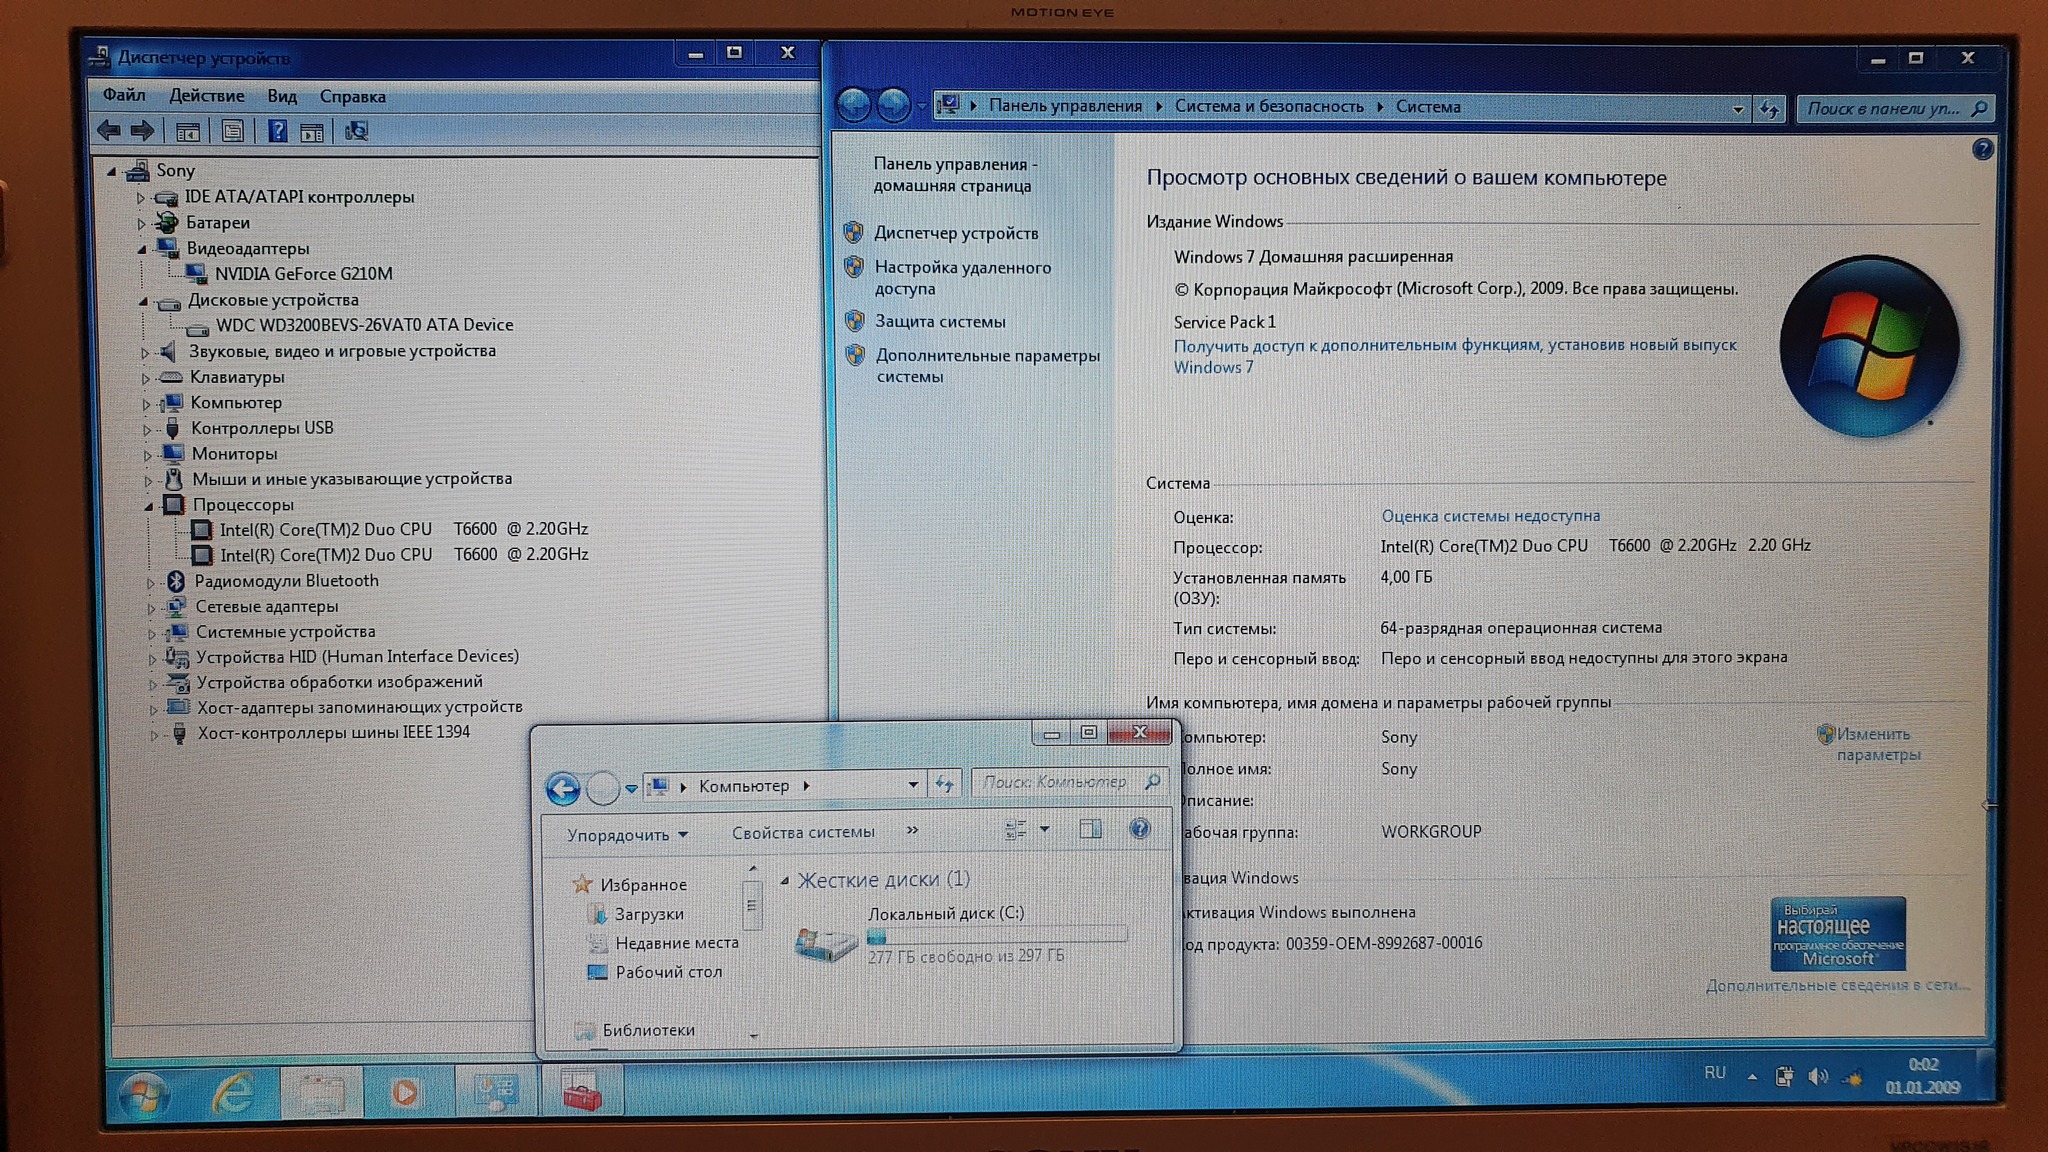Viewport: 2048px width, 1152px height.
Task: Click the change view icon in Компьютер window
Action: coord(1016,829)
